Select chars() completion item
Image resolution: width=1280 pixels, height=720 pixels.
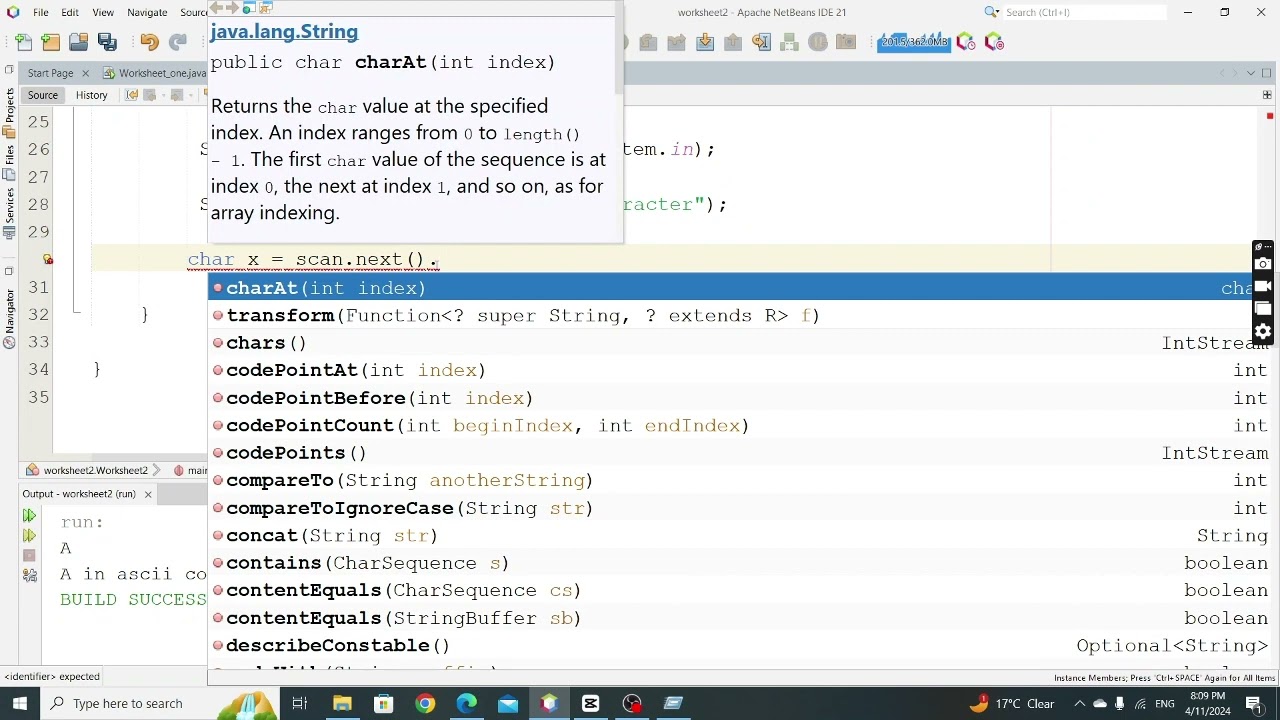tap(740, 343)
